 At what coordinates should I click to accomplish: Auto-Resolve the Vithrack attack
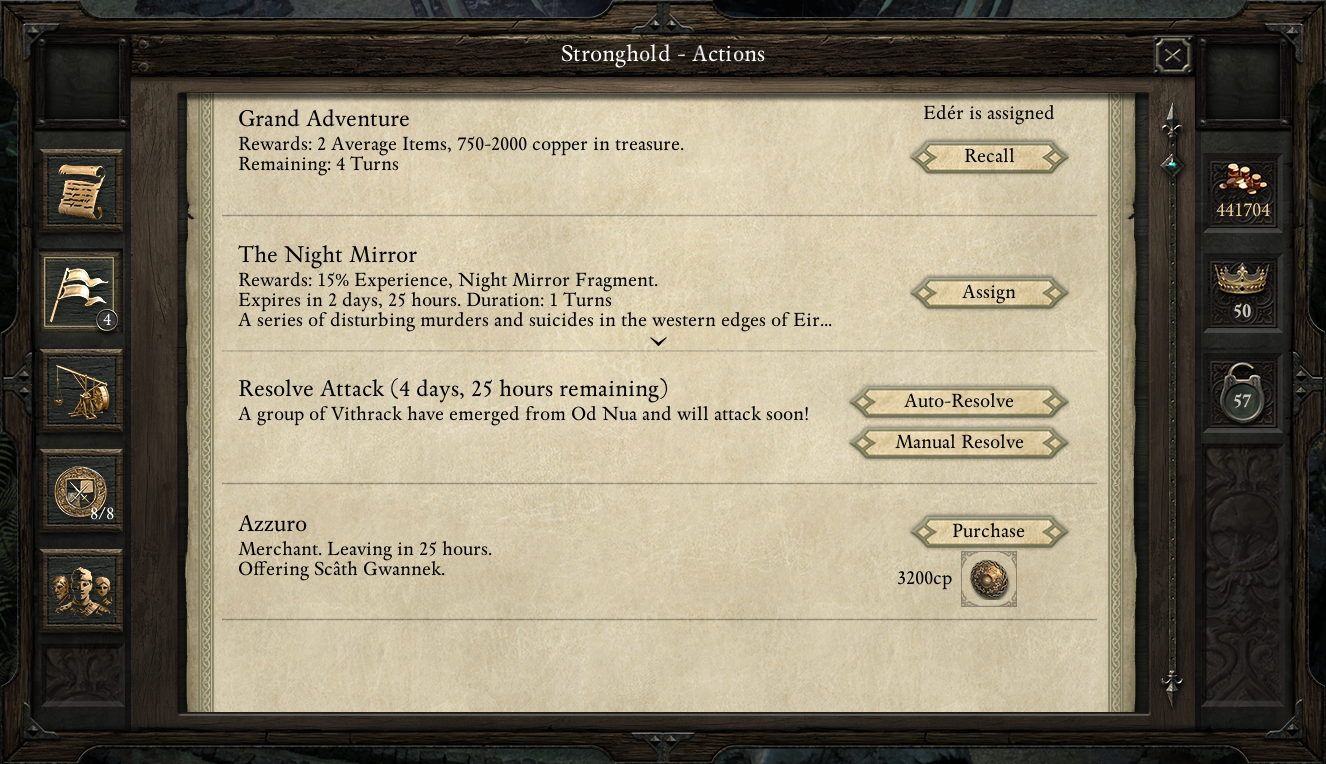[x=959, y=401]
